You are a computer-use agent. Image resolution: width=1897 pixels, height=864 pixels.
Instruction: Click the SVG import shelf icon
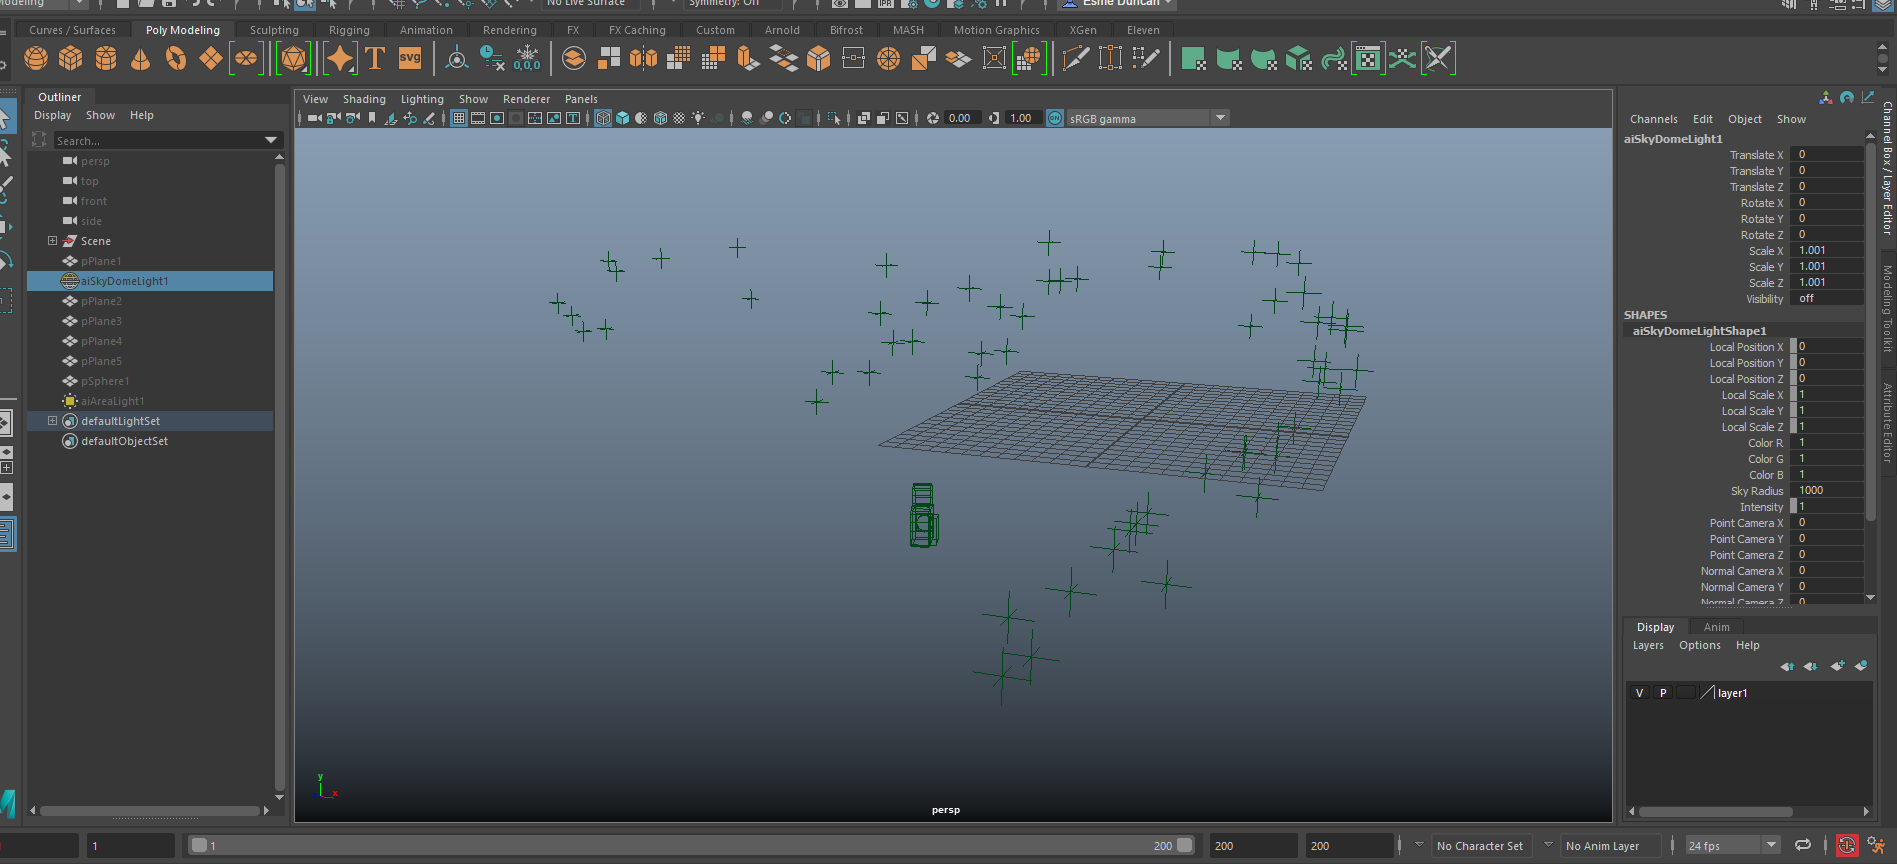(x=410, y=59)
